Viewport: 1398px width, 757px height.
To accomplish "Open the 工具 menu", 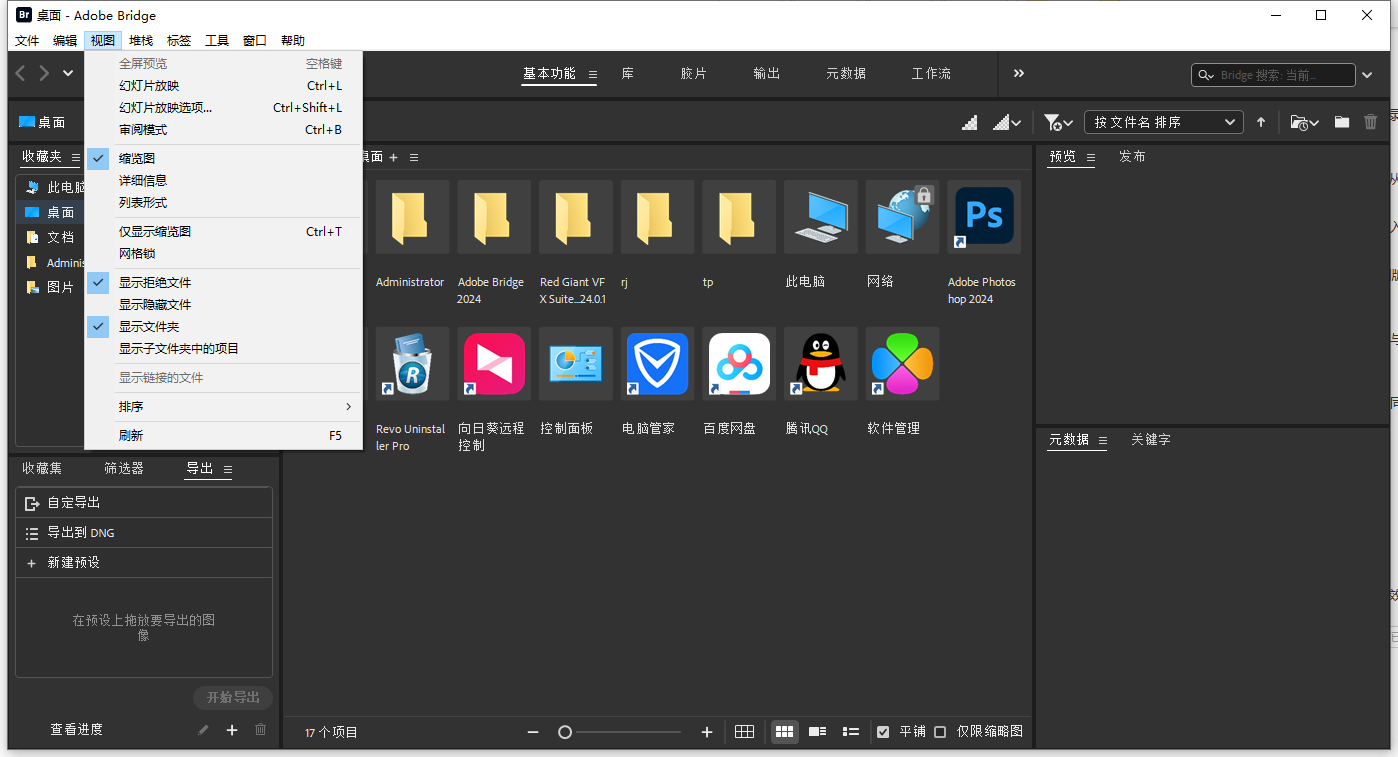I will [x=216, y=40].
